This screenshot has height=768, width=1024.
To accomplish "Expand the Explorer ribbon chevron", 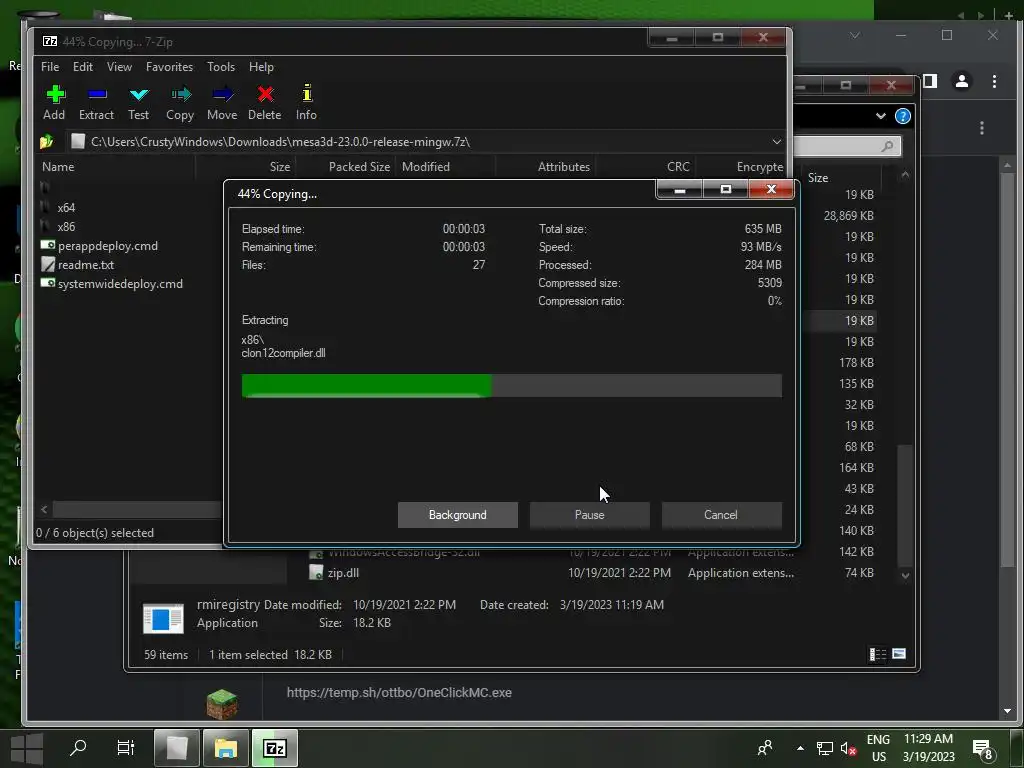I will point(880,116).
